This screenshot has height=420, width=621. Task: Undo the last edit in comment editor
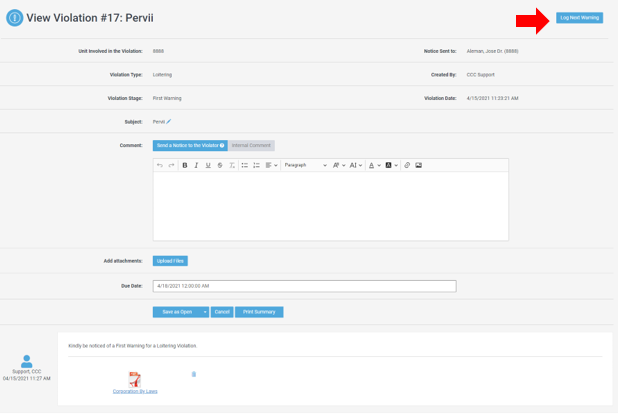[x=160, y=166]
